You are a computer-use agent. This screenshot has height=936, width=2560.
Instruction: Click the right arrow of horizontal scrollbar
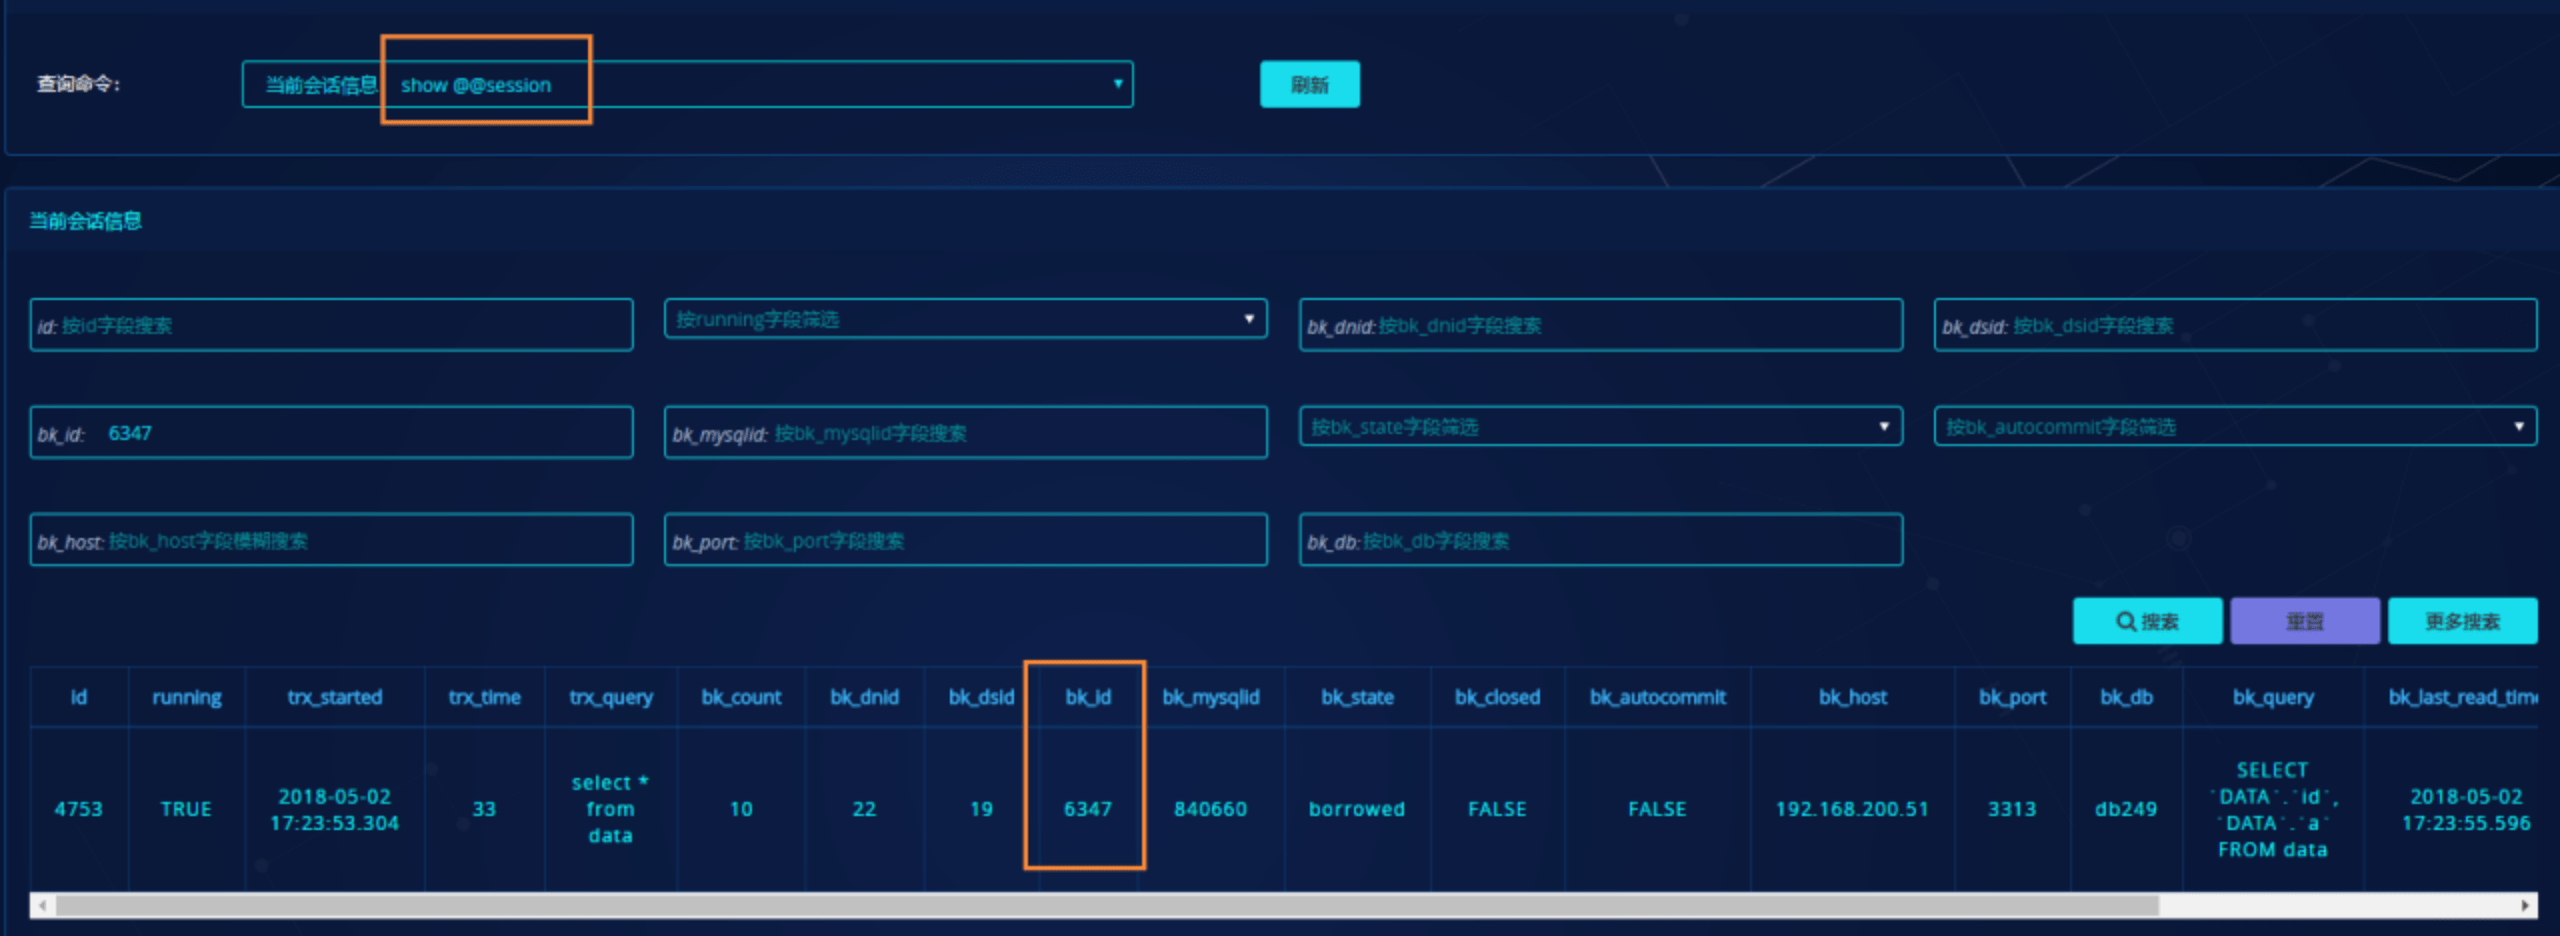[2525, 905]
